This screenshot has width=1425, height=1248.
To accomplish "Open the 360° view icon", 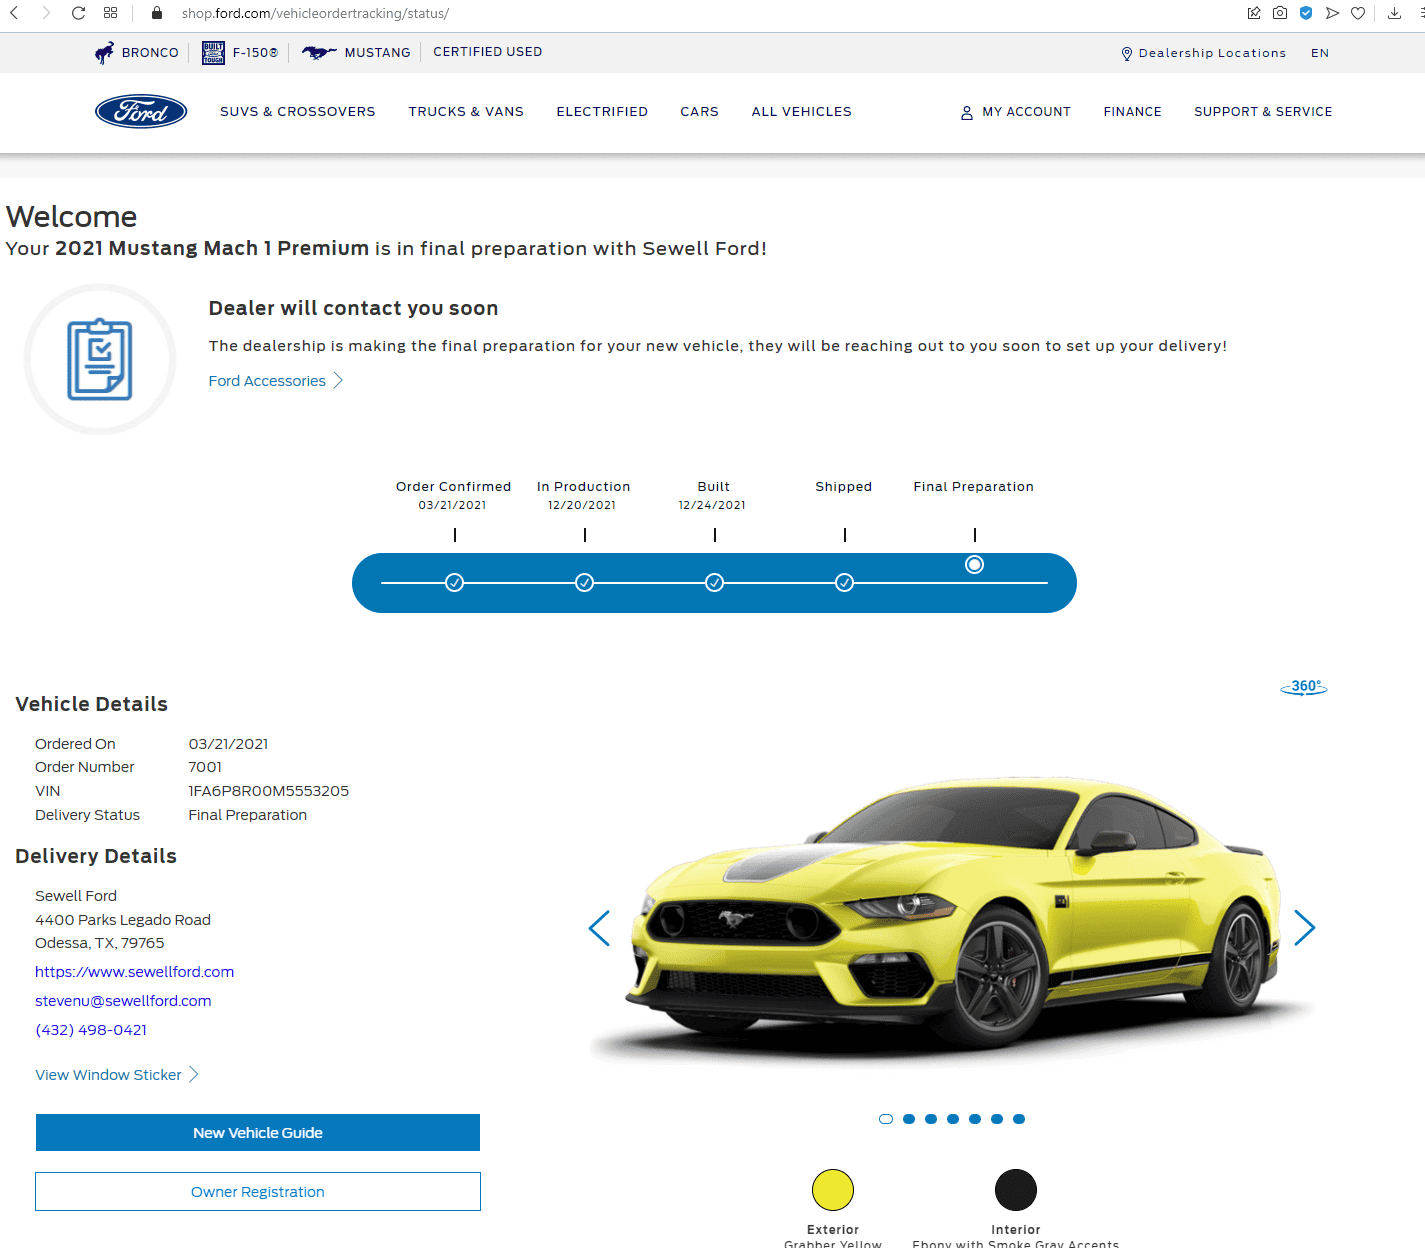I will 1304,687.
